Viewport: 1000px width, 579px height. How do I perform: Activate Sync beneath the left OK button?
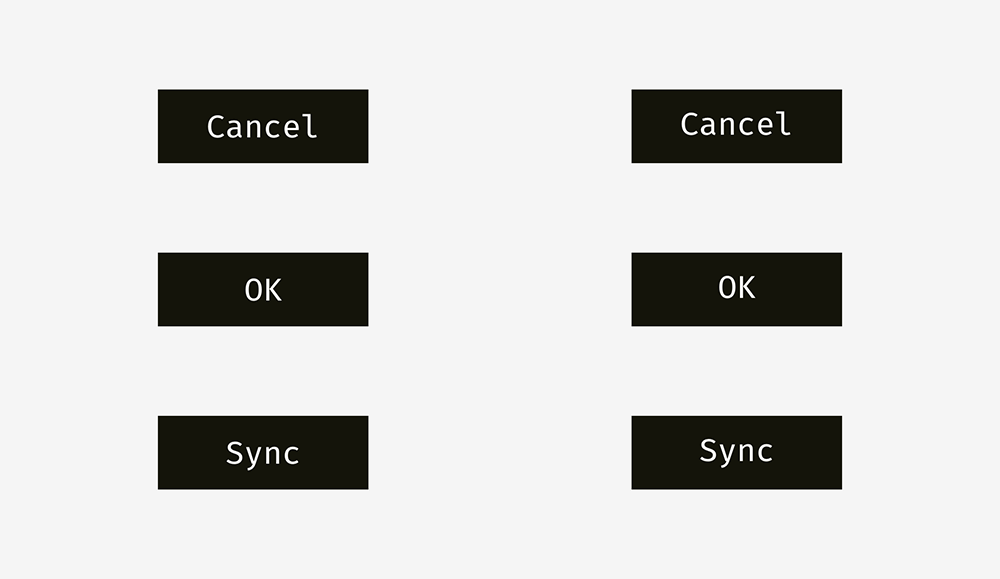[x=263, y=453]
